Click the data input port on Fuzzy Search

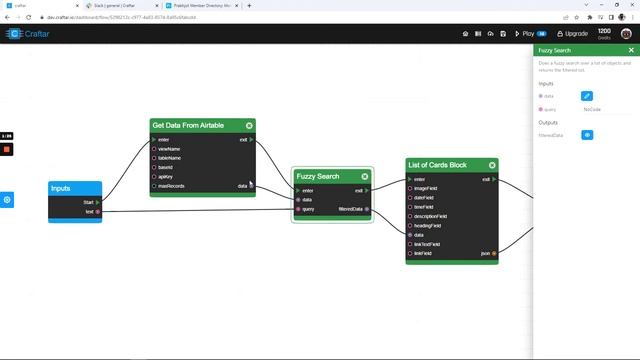298,200
